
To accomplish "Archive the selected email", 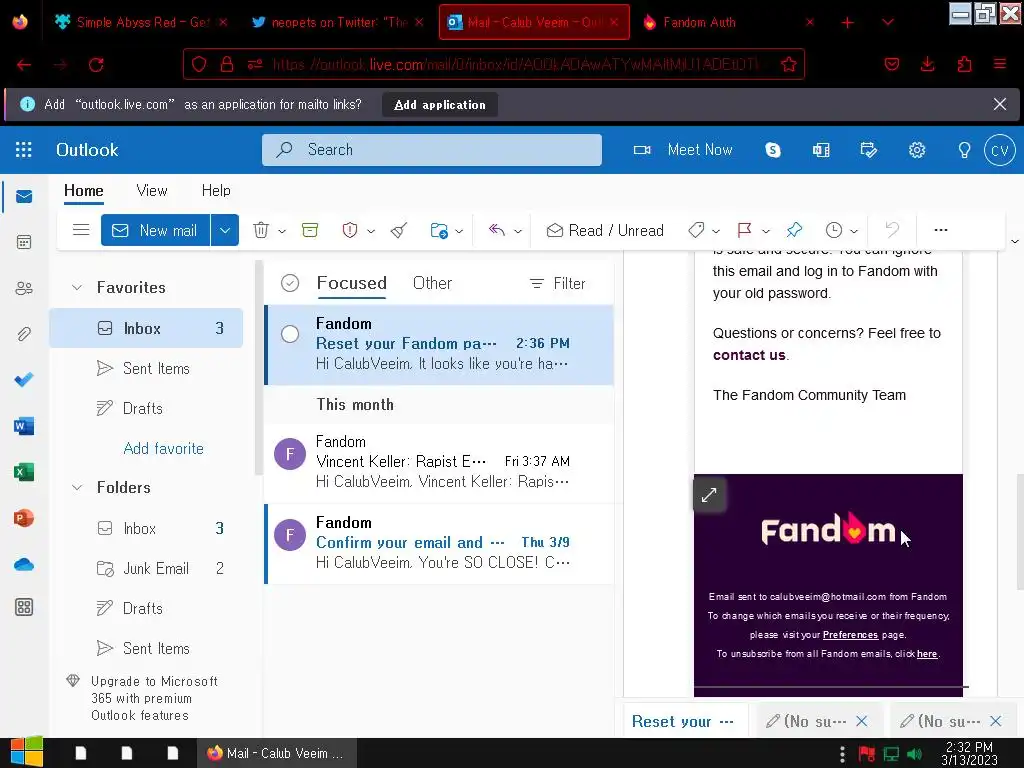I will (310, 230).
